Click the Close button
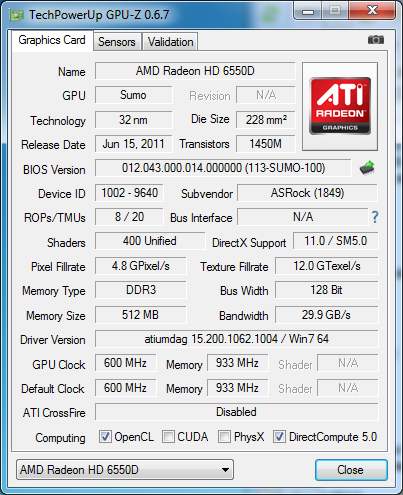Image resolution: width=403 pixels, height=495 pixels. coord(351,470)
